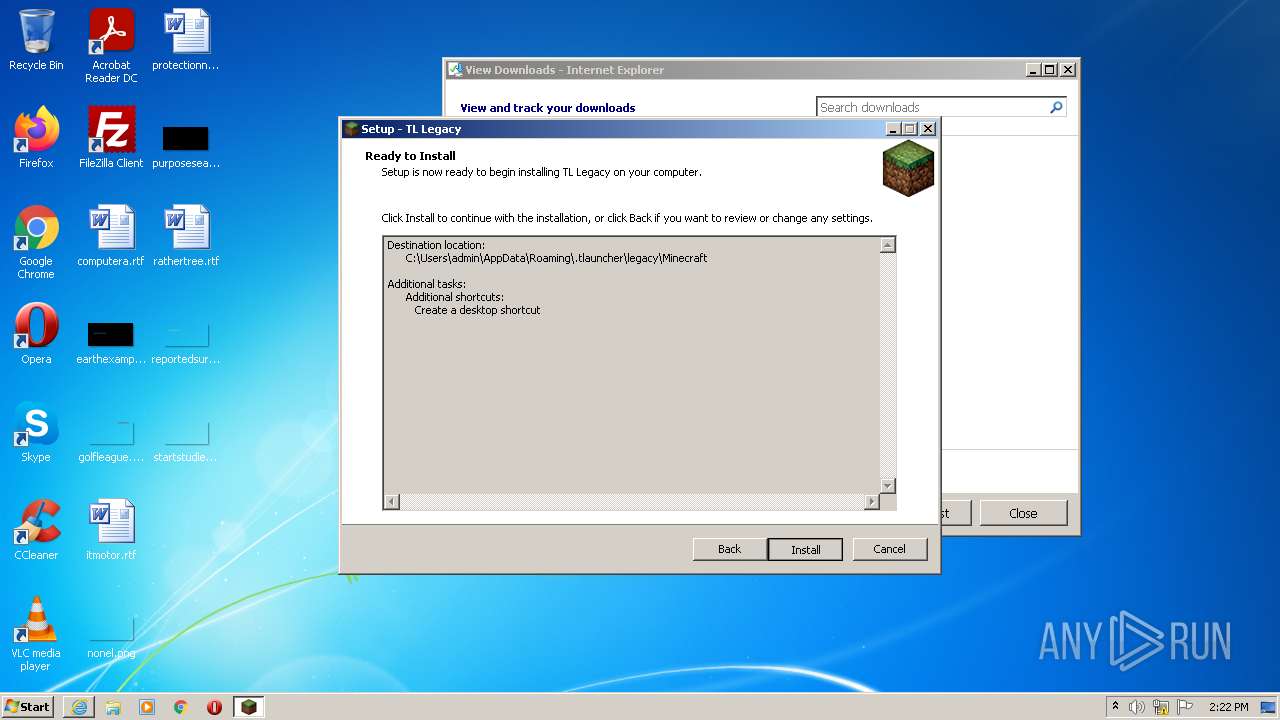The image size is (1280, 720).
Task: Click TL Legacy setup taskbar icon
Action: pos(248,707)
